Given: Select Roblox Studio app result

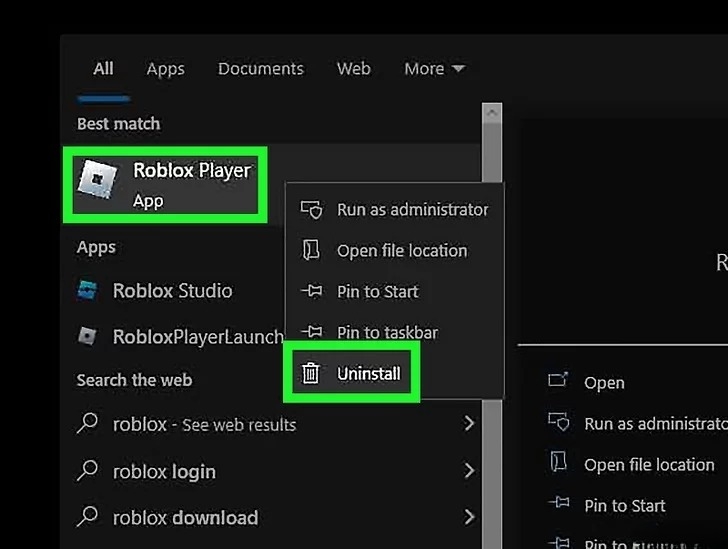Looking at the screenshot, I should [x=175, y=291].
